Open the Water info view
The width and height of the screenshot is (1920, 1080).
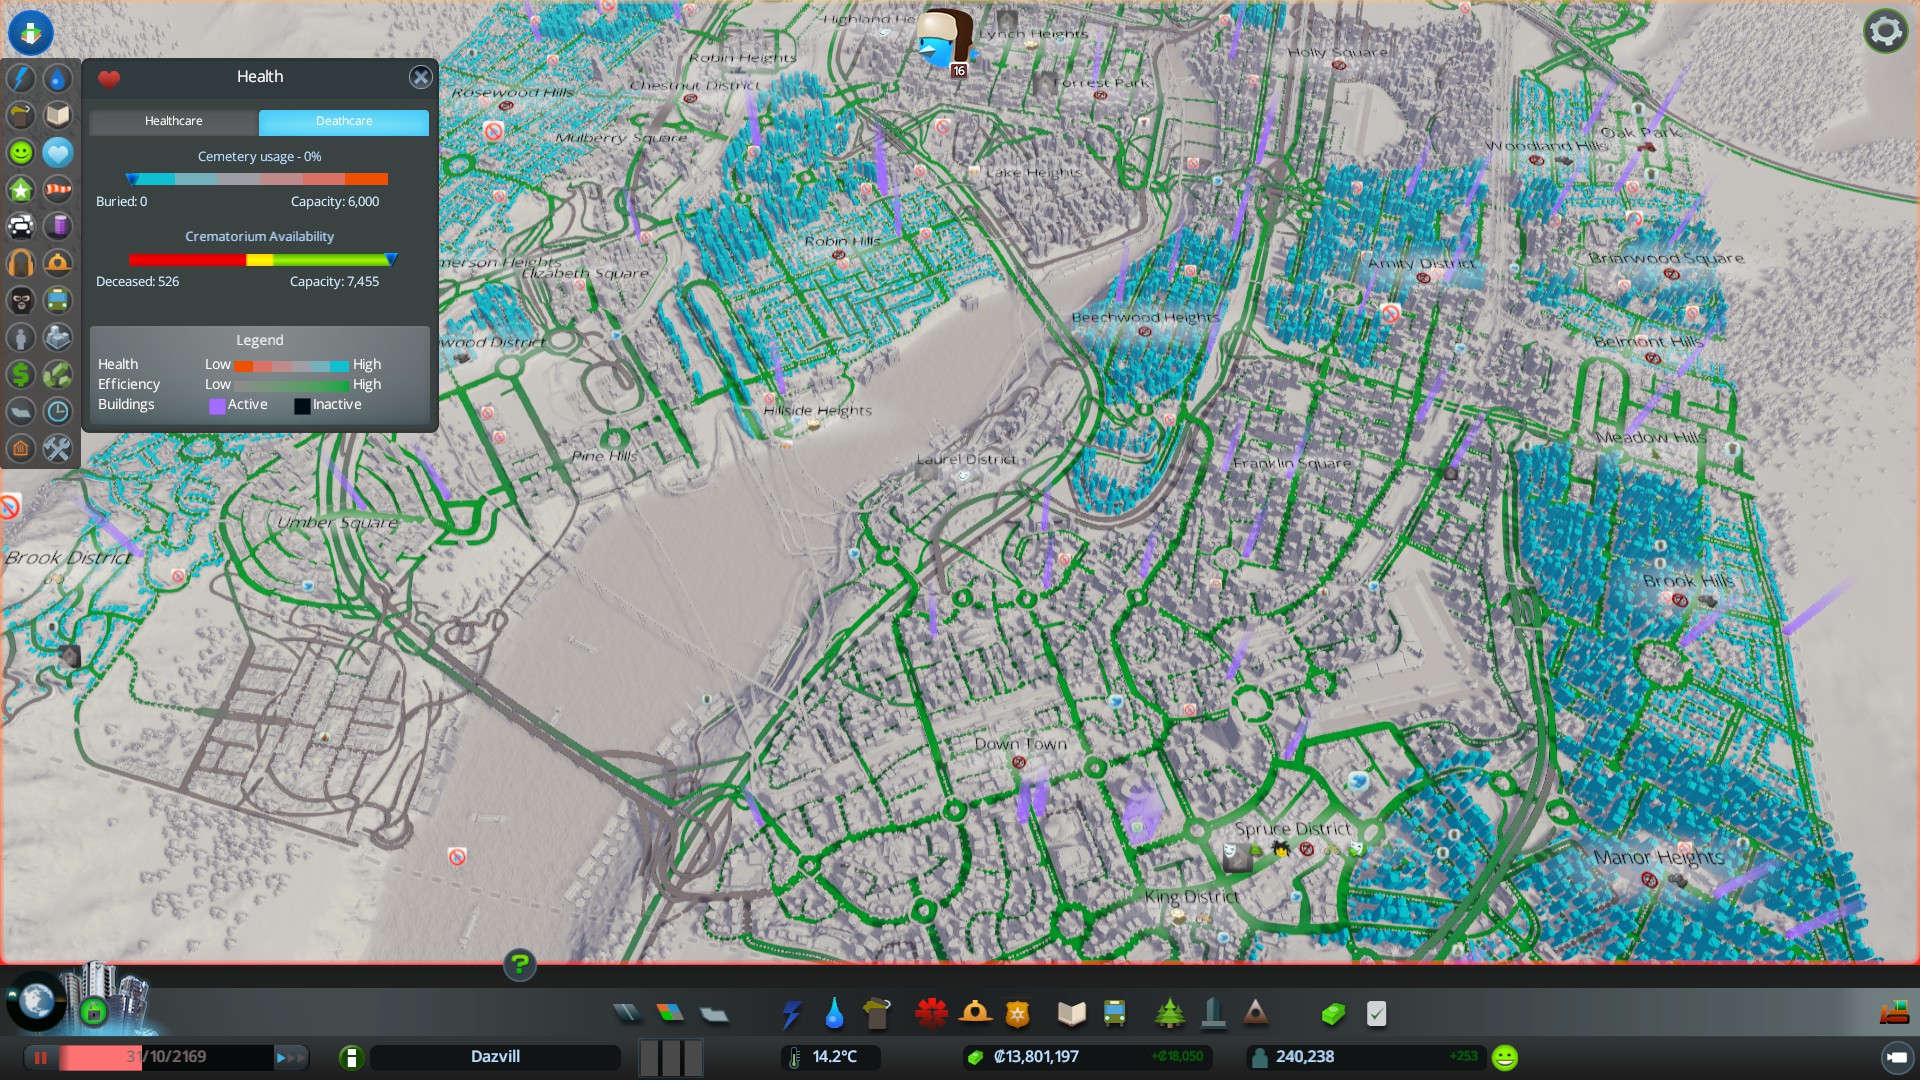pos(58,78)
